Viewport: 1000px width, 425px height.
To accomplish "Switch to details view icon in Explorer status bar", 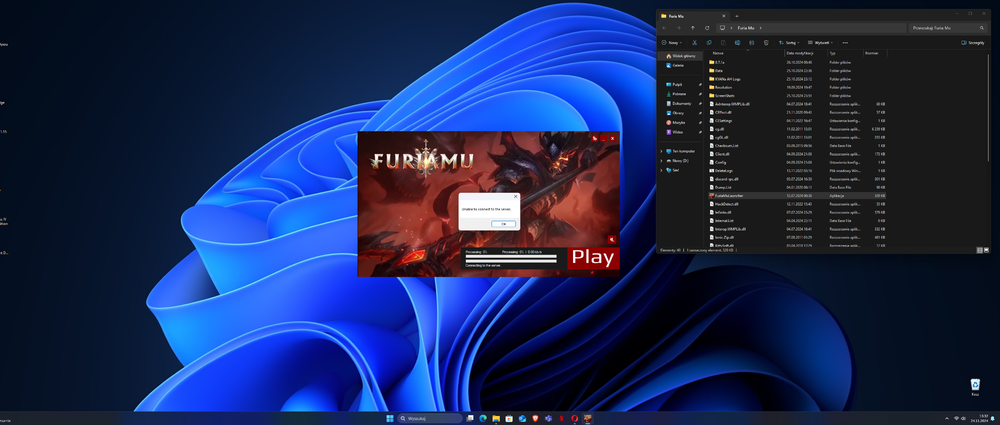I will tap(980, 250).
